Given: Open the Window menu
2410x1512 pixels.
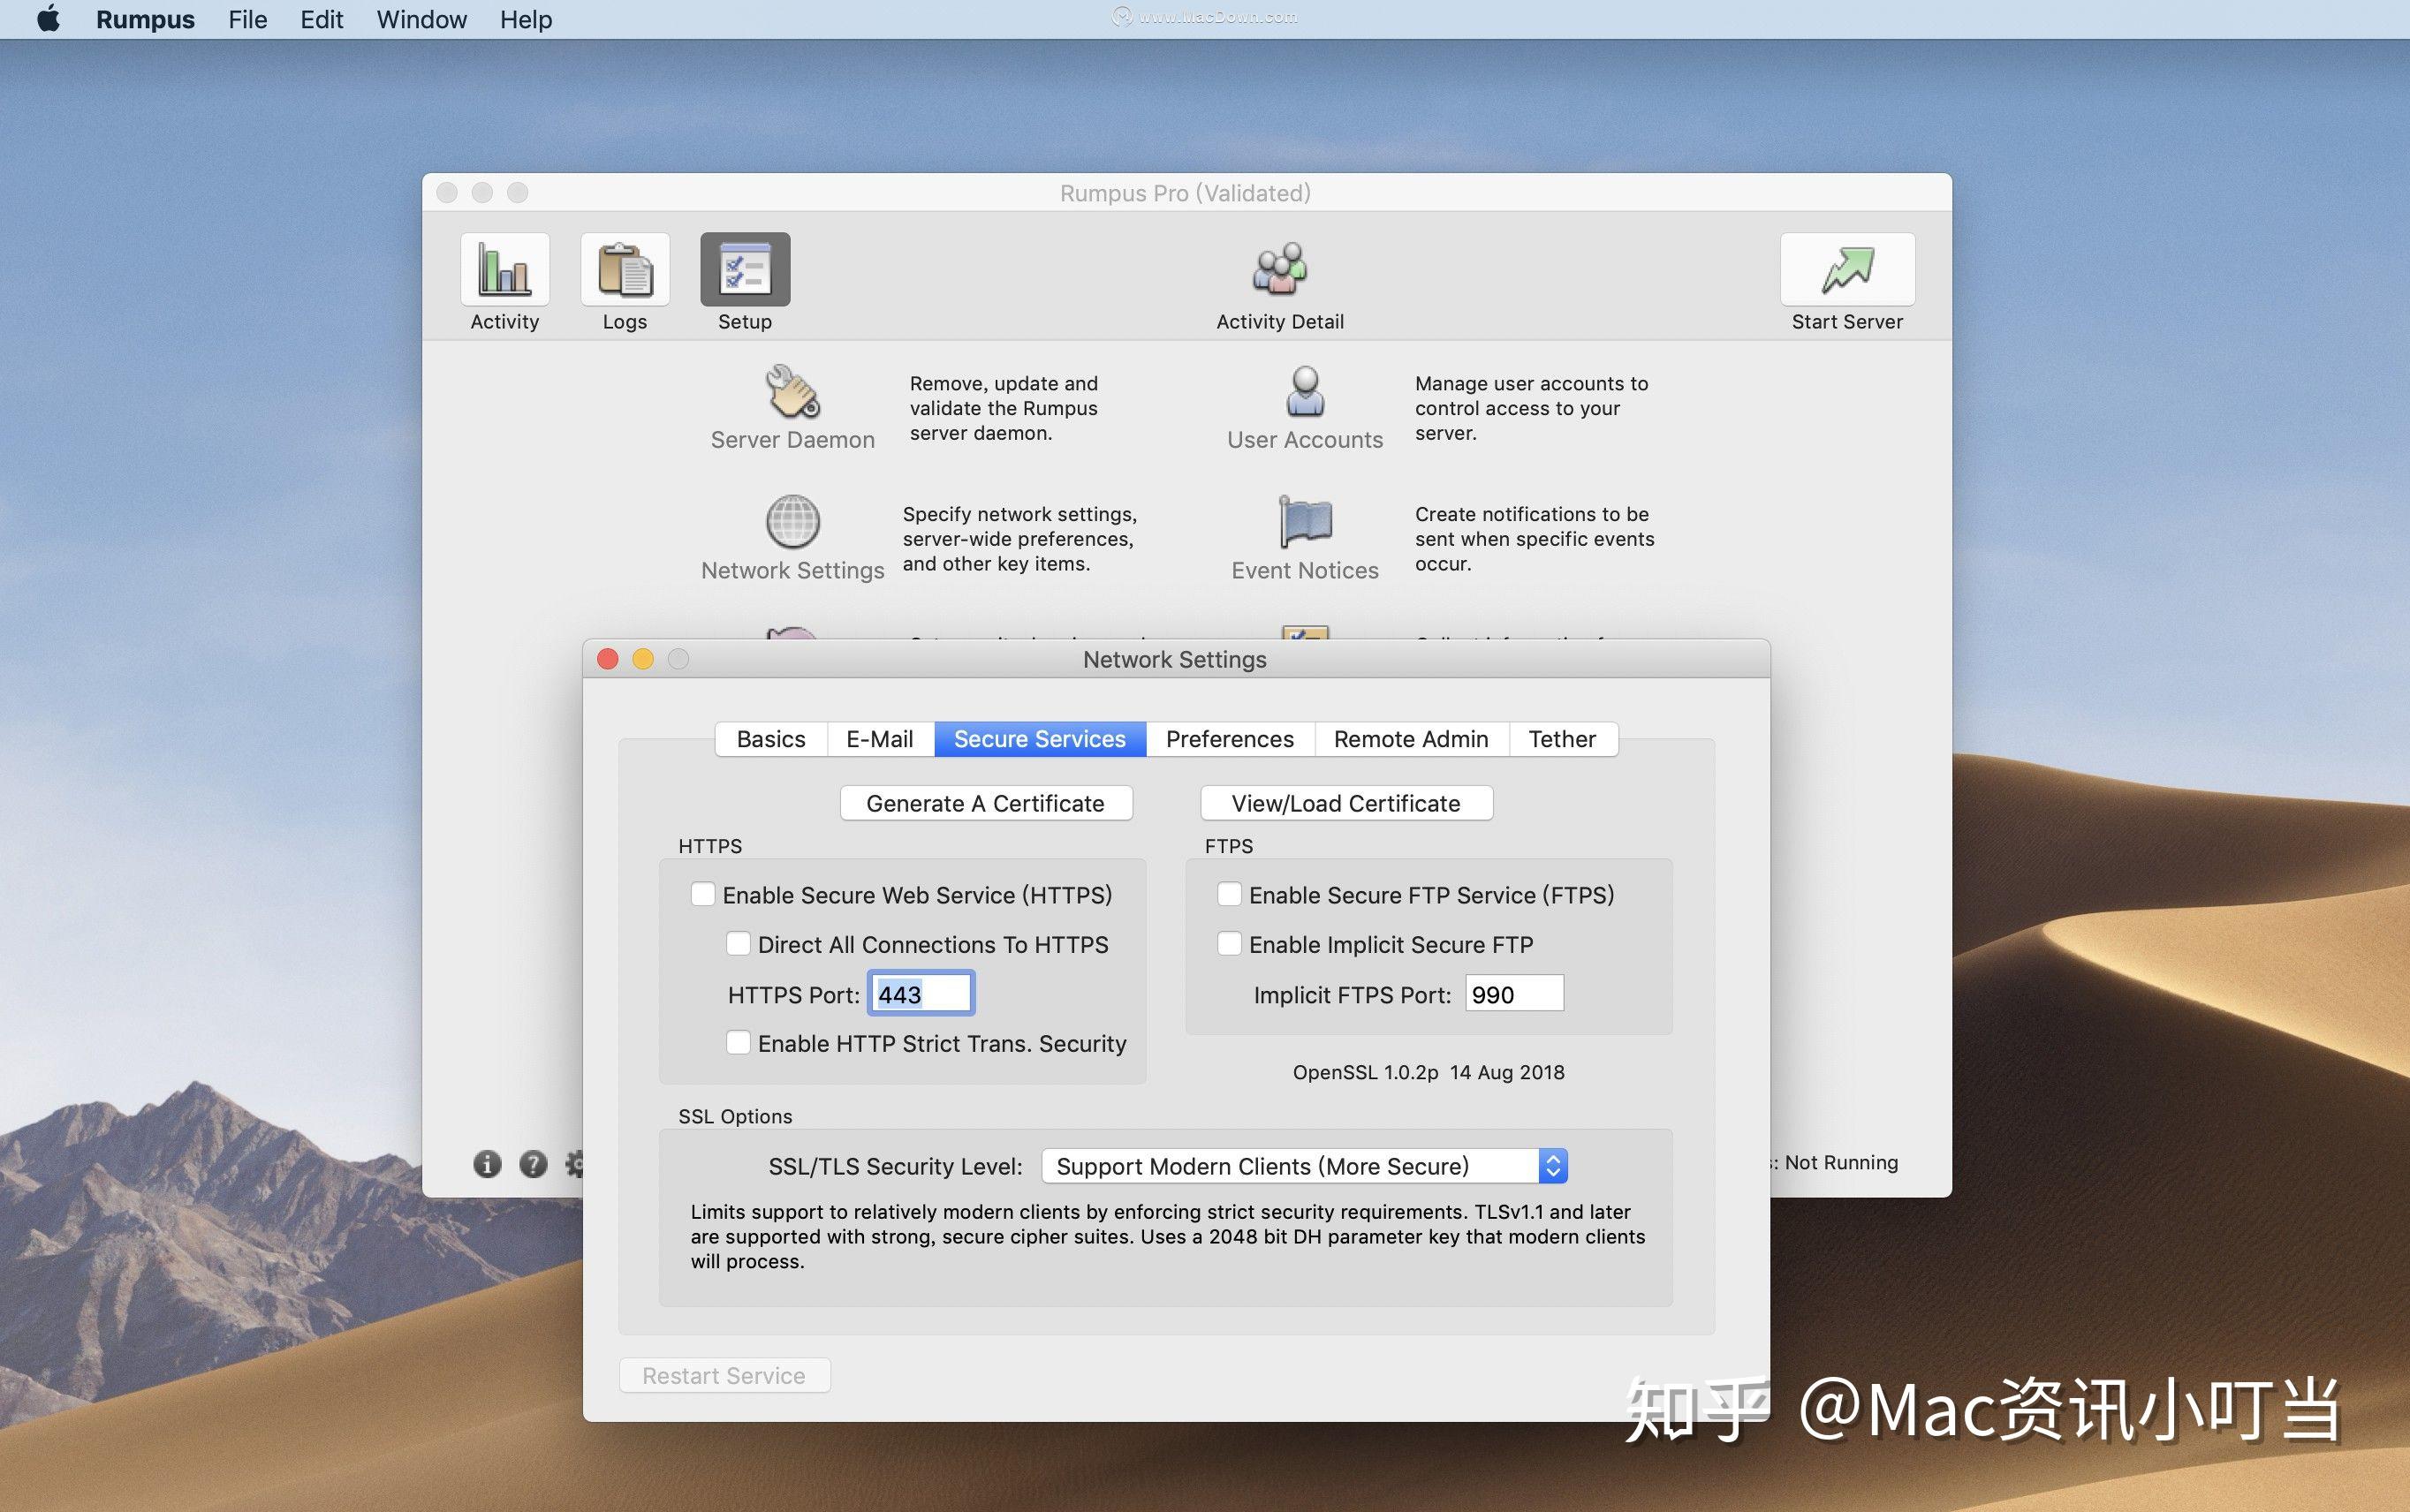Looking at the screenshot, I should coord(422,19).
